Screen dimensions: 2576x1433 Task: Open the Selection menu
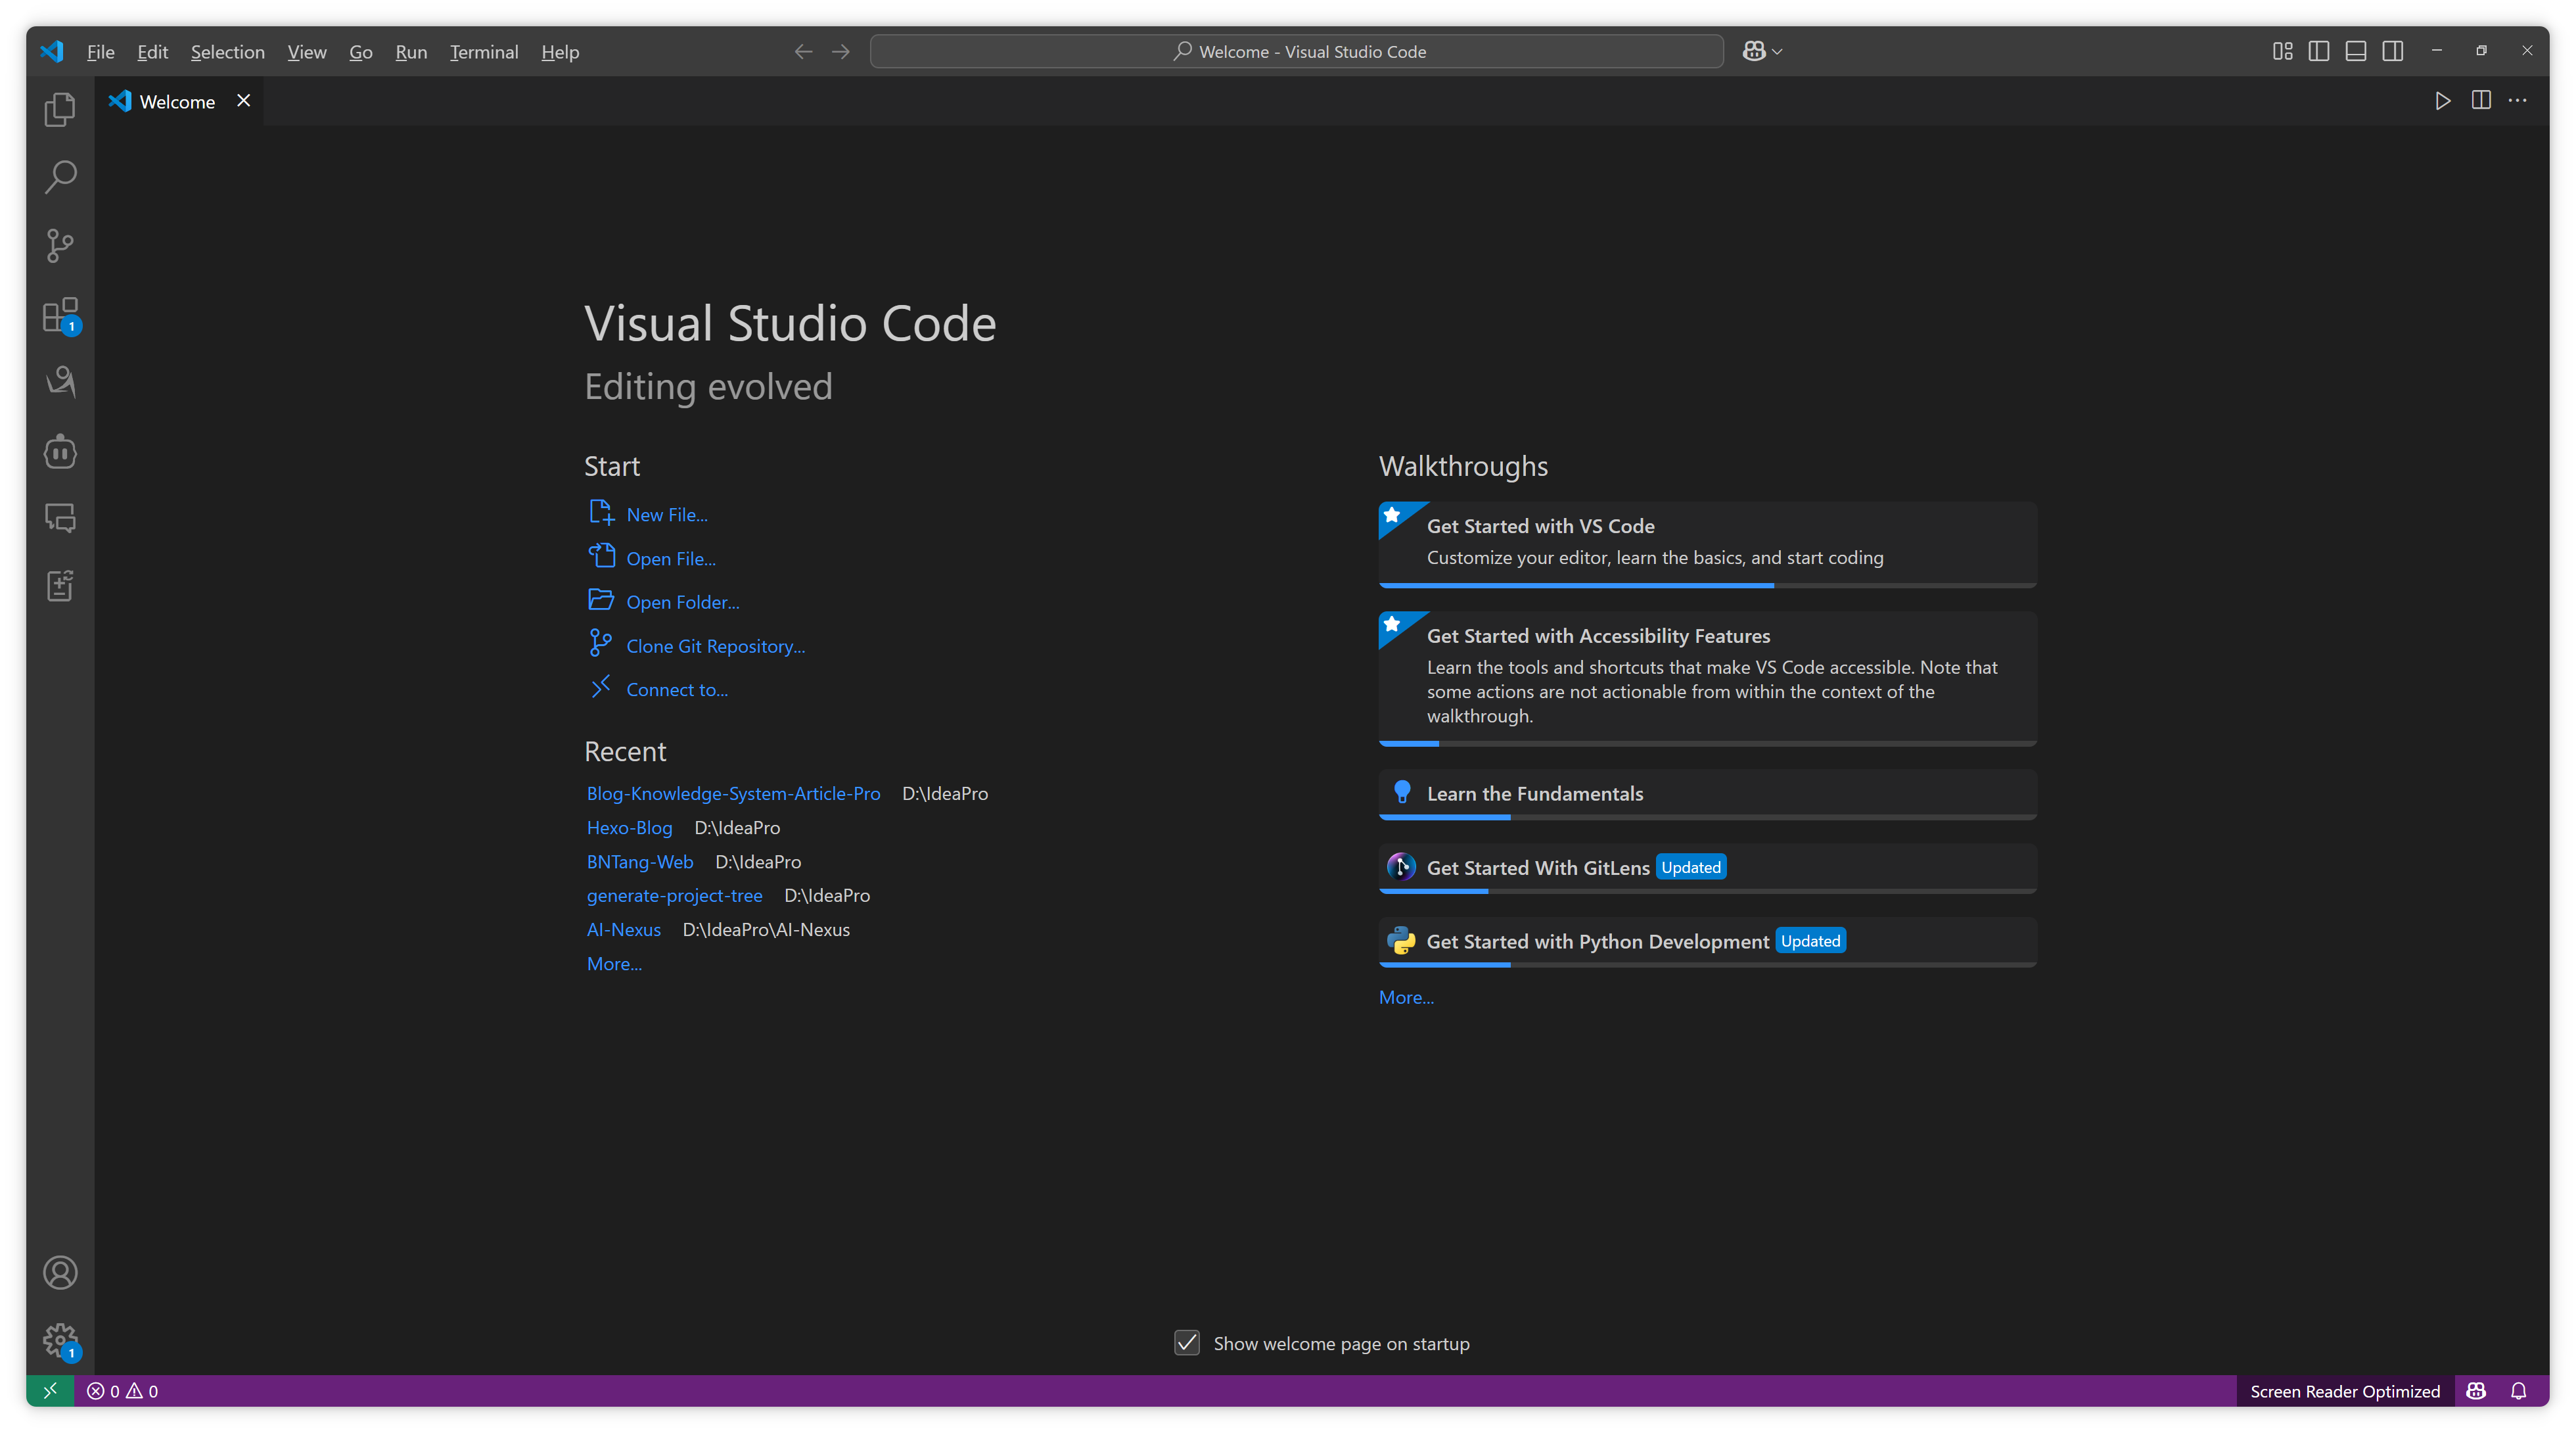click(228, 52)
